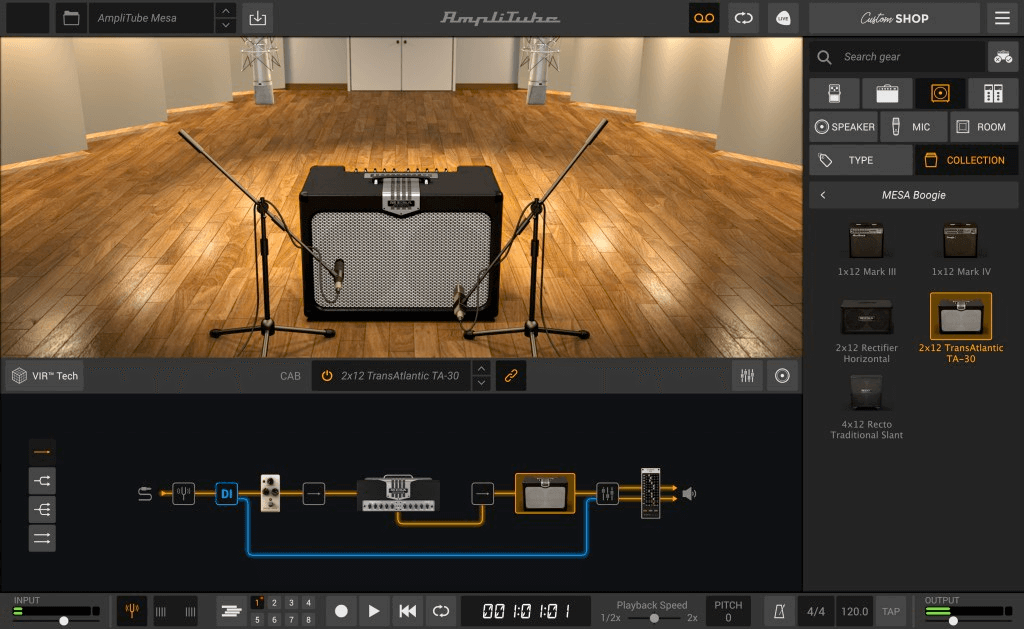Select the Mesa amp head in chain
This screenshot has width=1024, height=629.
[x=398, y=493]
